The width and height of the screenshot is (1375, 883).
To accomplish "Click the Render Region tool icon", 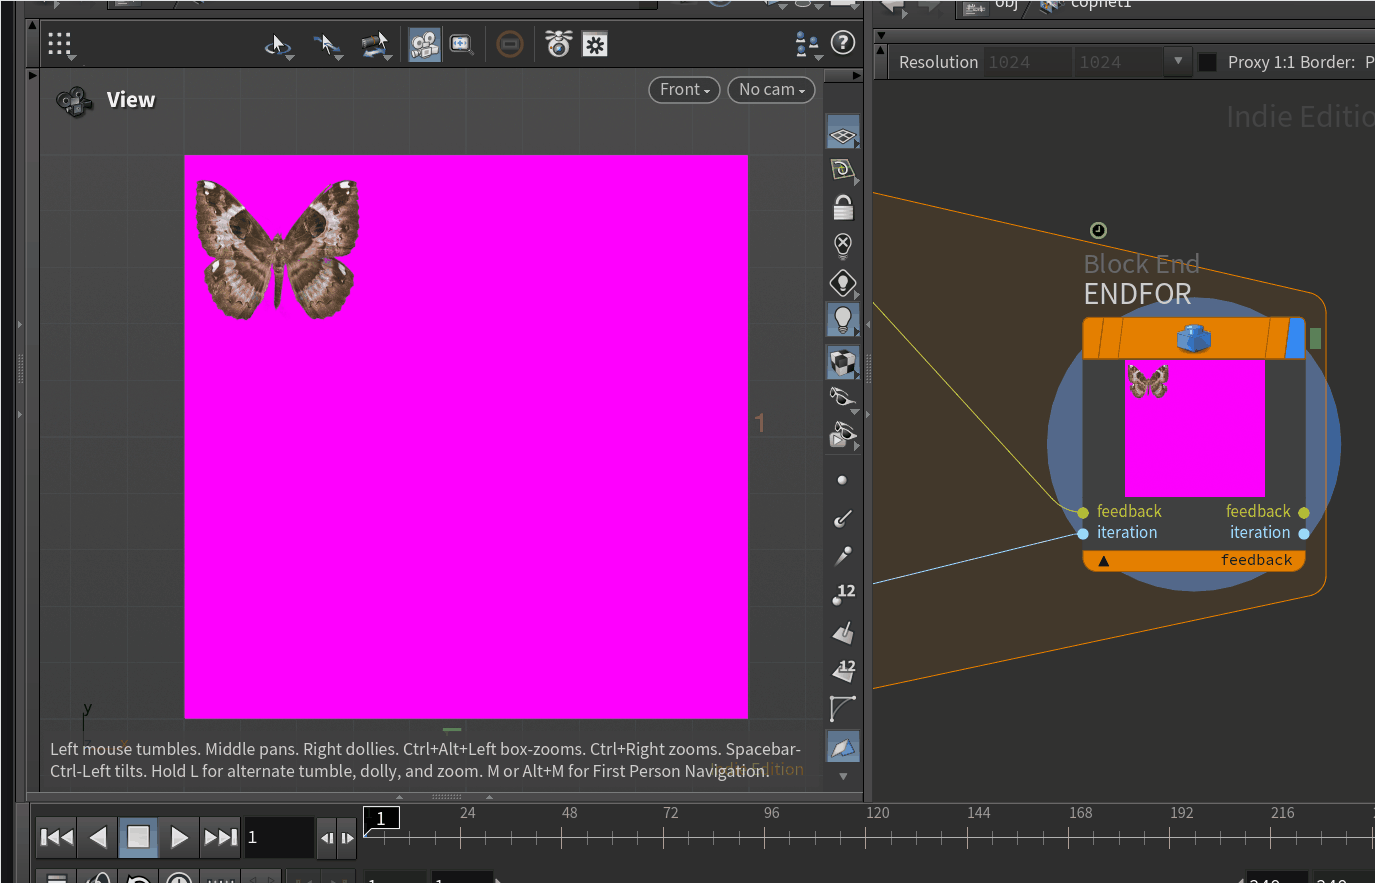I will [x=460, y=44].
